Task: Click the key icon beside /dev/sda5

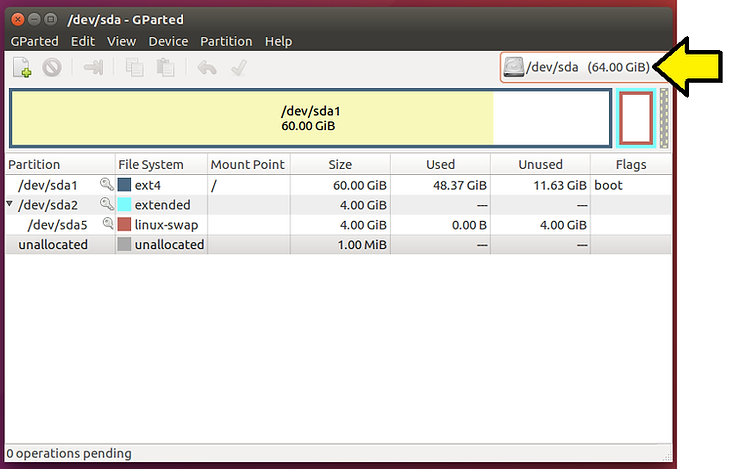Action: coord(109,224)
